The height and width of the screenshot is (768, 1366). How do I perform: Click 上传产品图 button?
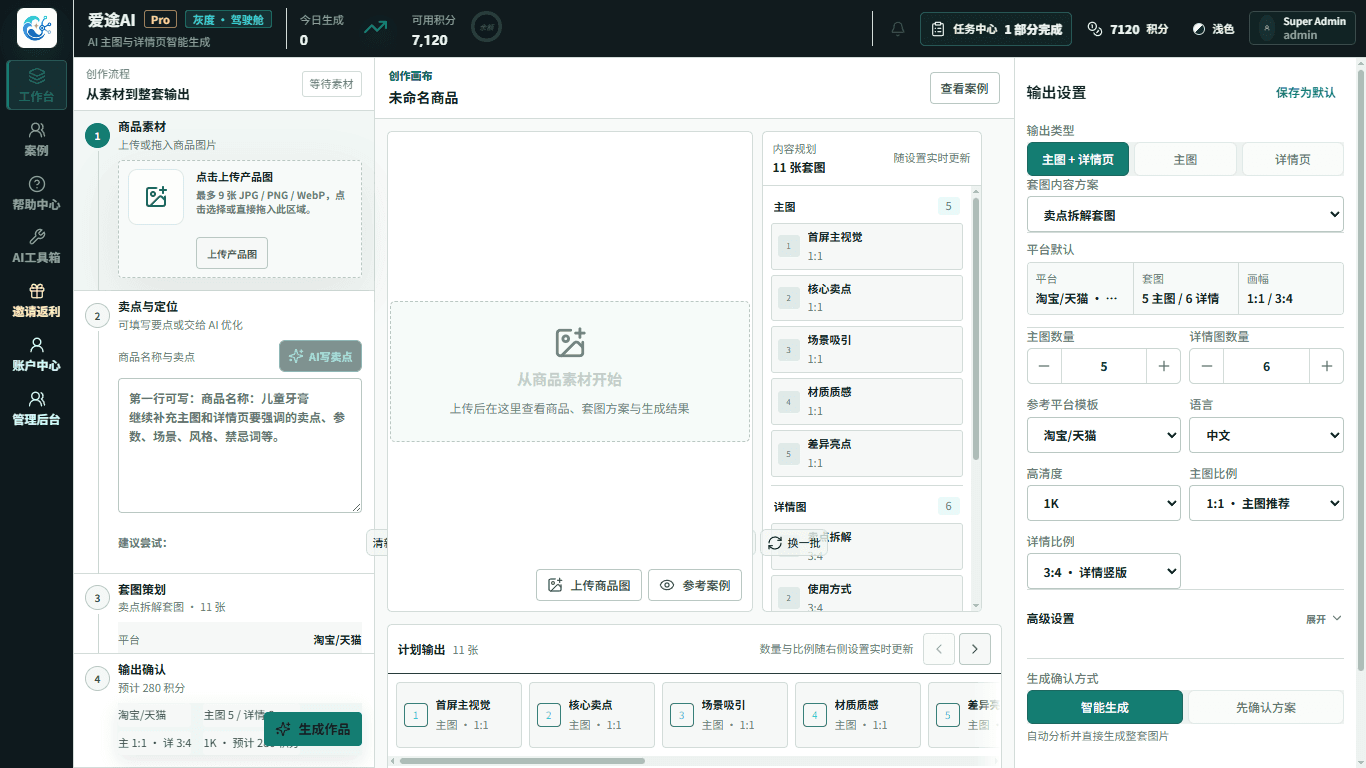click(x=232, y=254)
